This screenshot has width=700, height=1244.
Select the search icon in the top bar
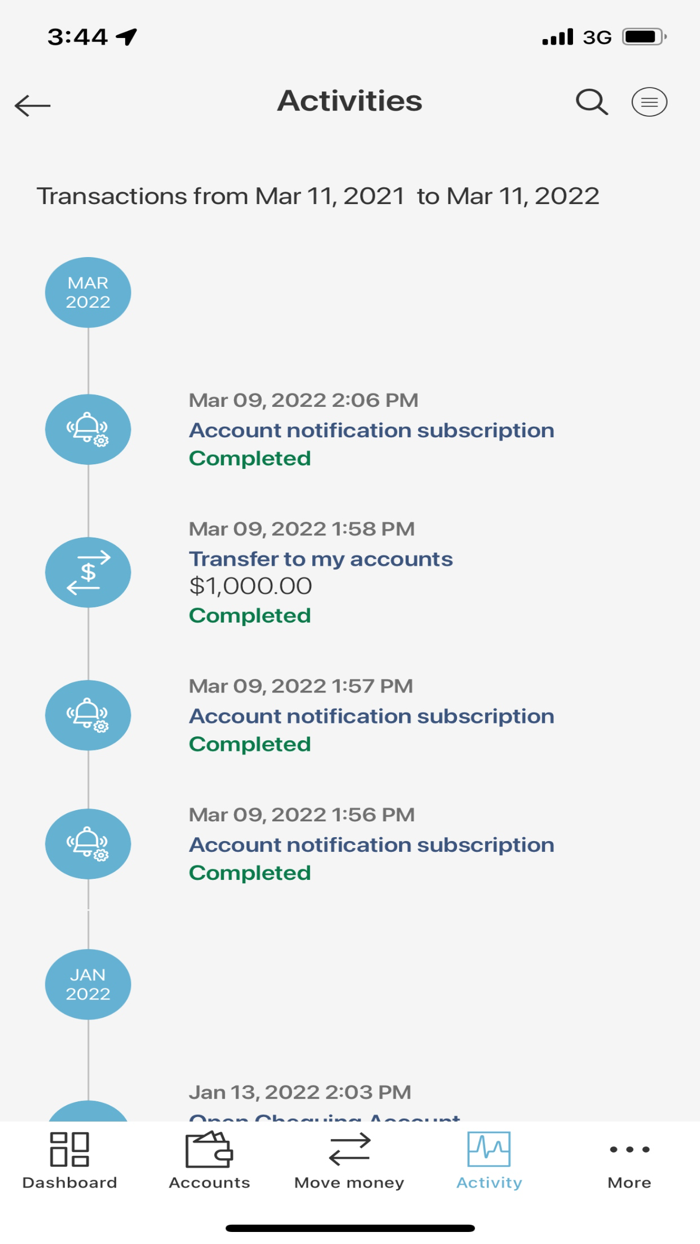click(592, 102)
